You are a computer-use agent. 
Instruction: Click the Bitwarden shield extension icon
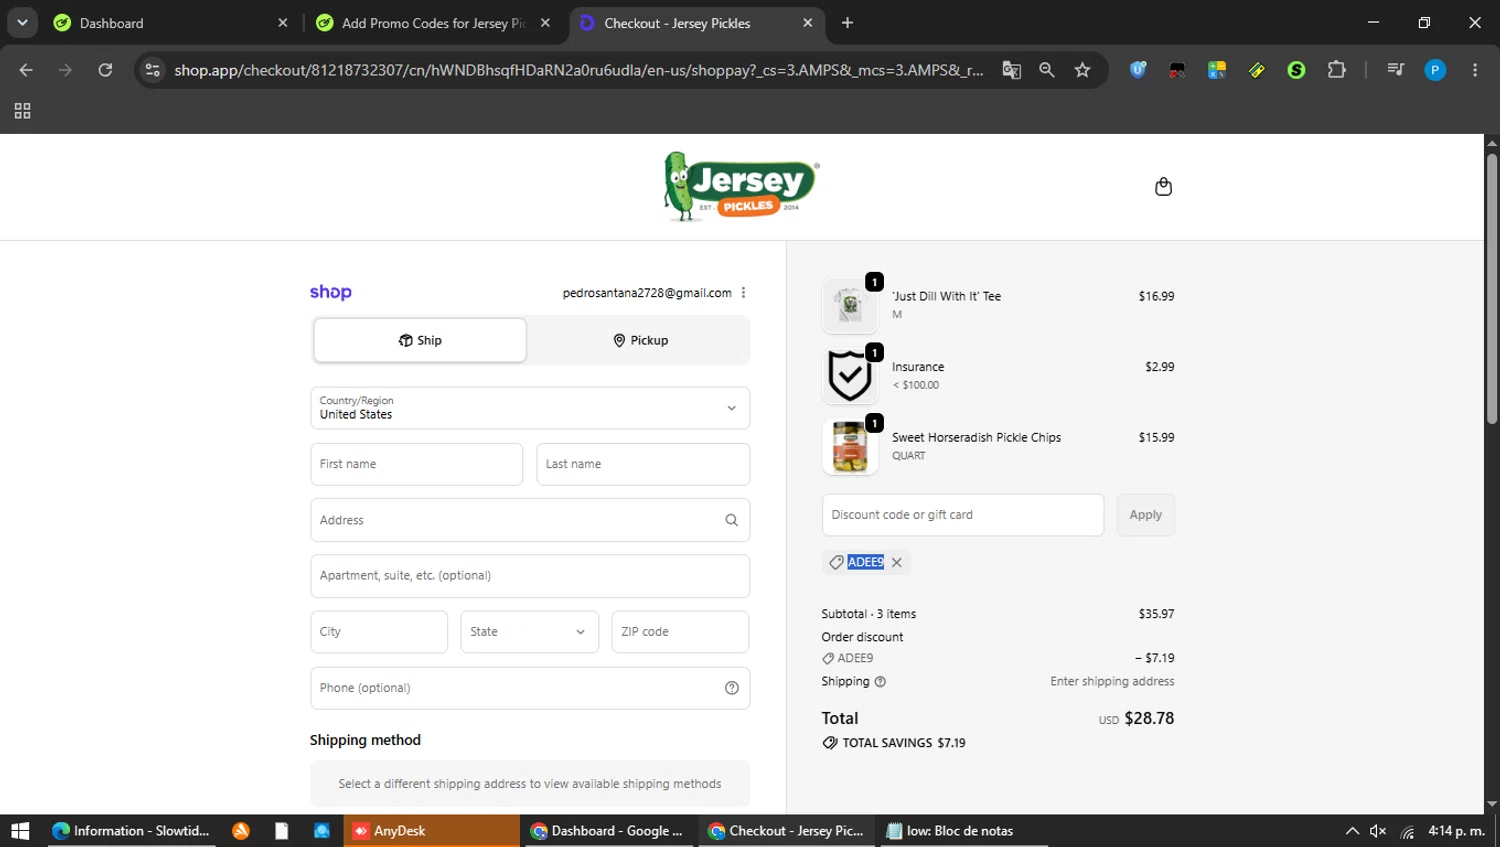(1138, 70)
